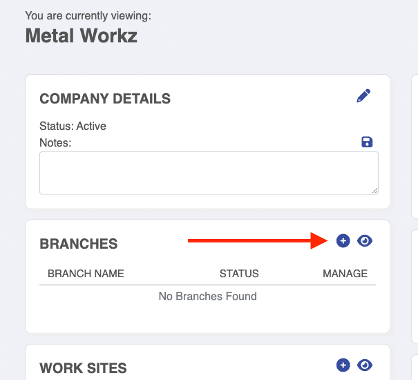Add a new work site with plus icon

(x=343, y=365)
